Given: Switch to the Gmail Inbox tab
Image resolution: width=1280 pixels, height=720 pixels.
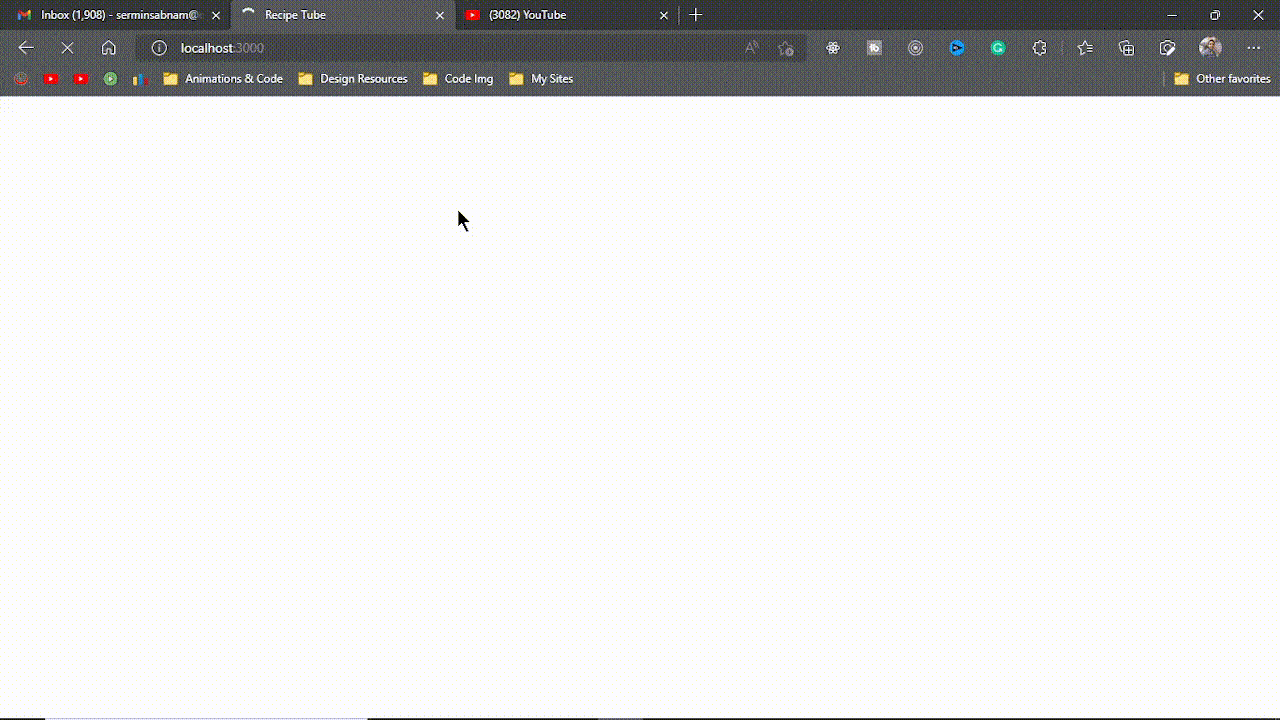Looking at the screenshot, I should coord(115,15).
